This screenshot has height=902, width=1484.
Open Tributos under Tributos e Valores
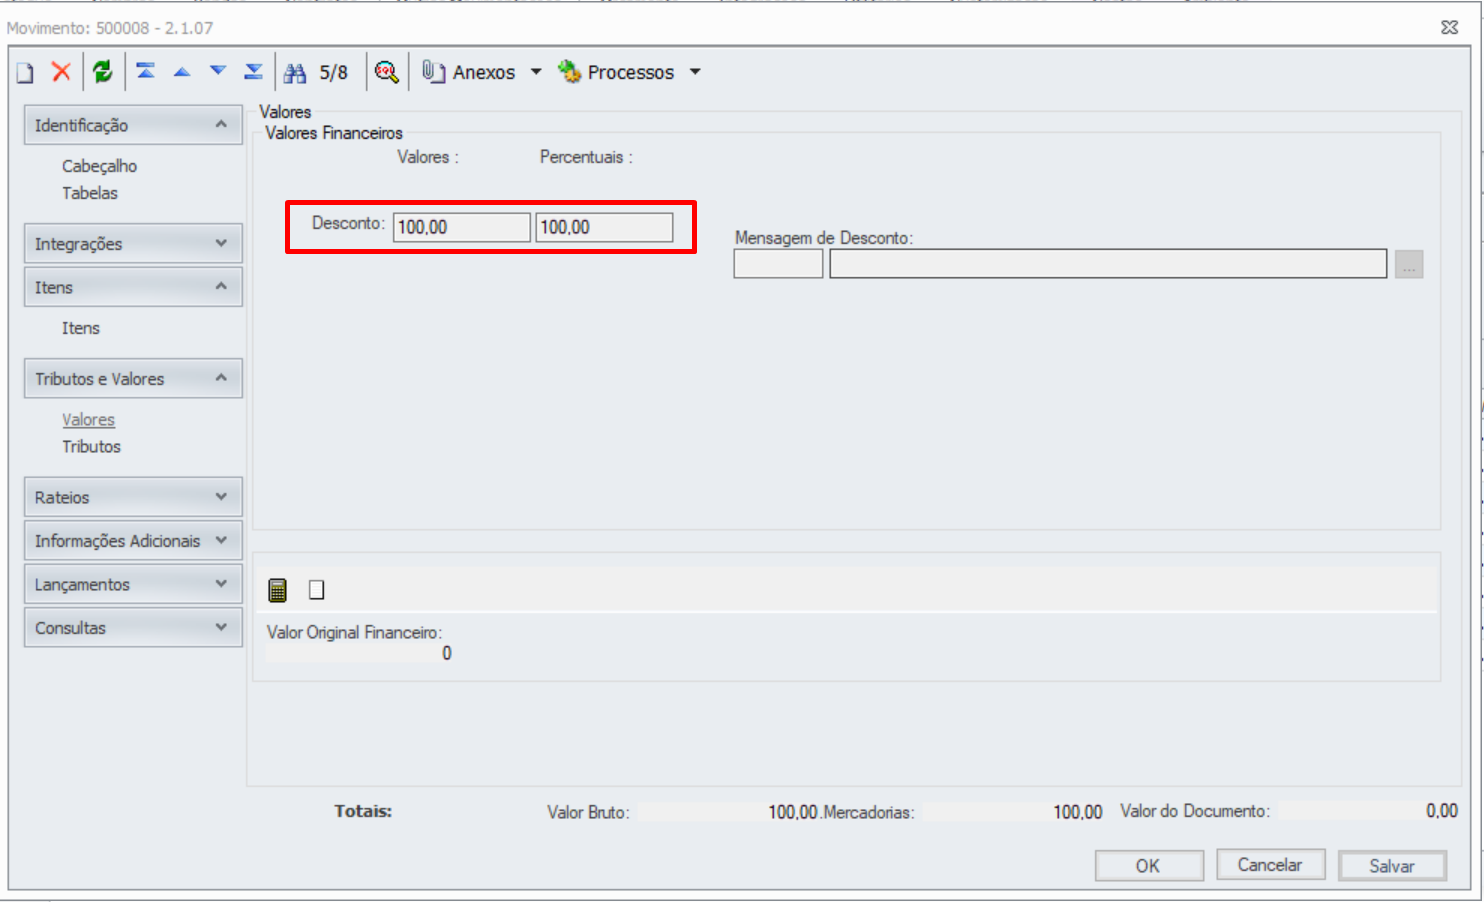(x=91, y=447)
